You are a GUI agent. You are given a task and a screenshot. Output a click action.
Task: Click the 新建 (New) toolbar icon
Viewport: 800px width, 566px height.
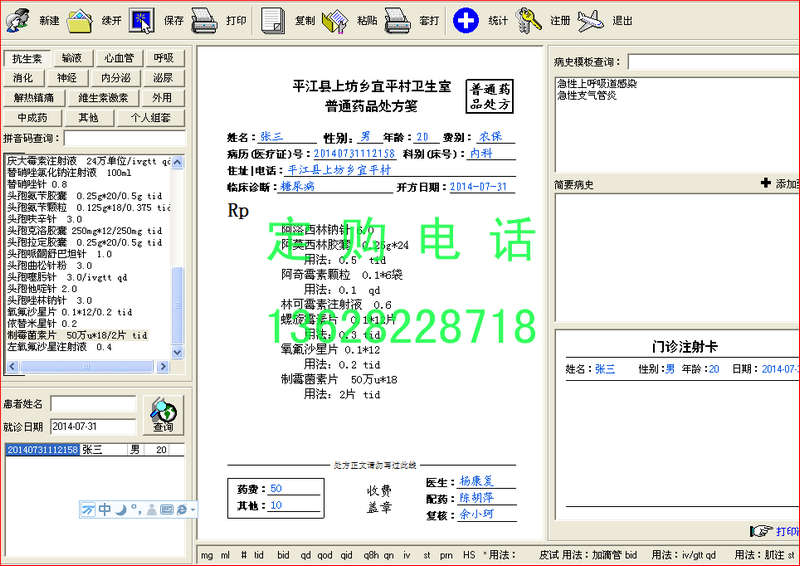tap(18, 20)
